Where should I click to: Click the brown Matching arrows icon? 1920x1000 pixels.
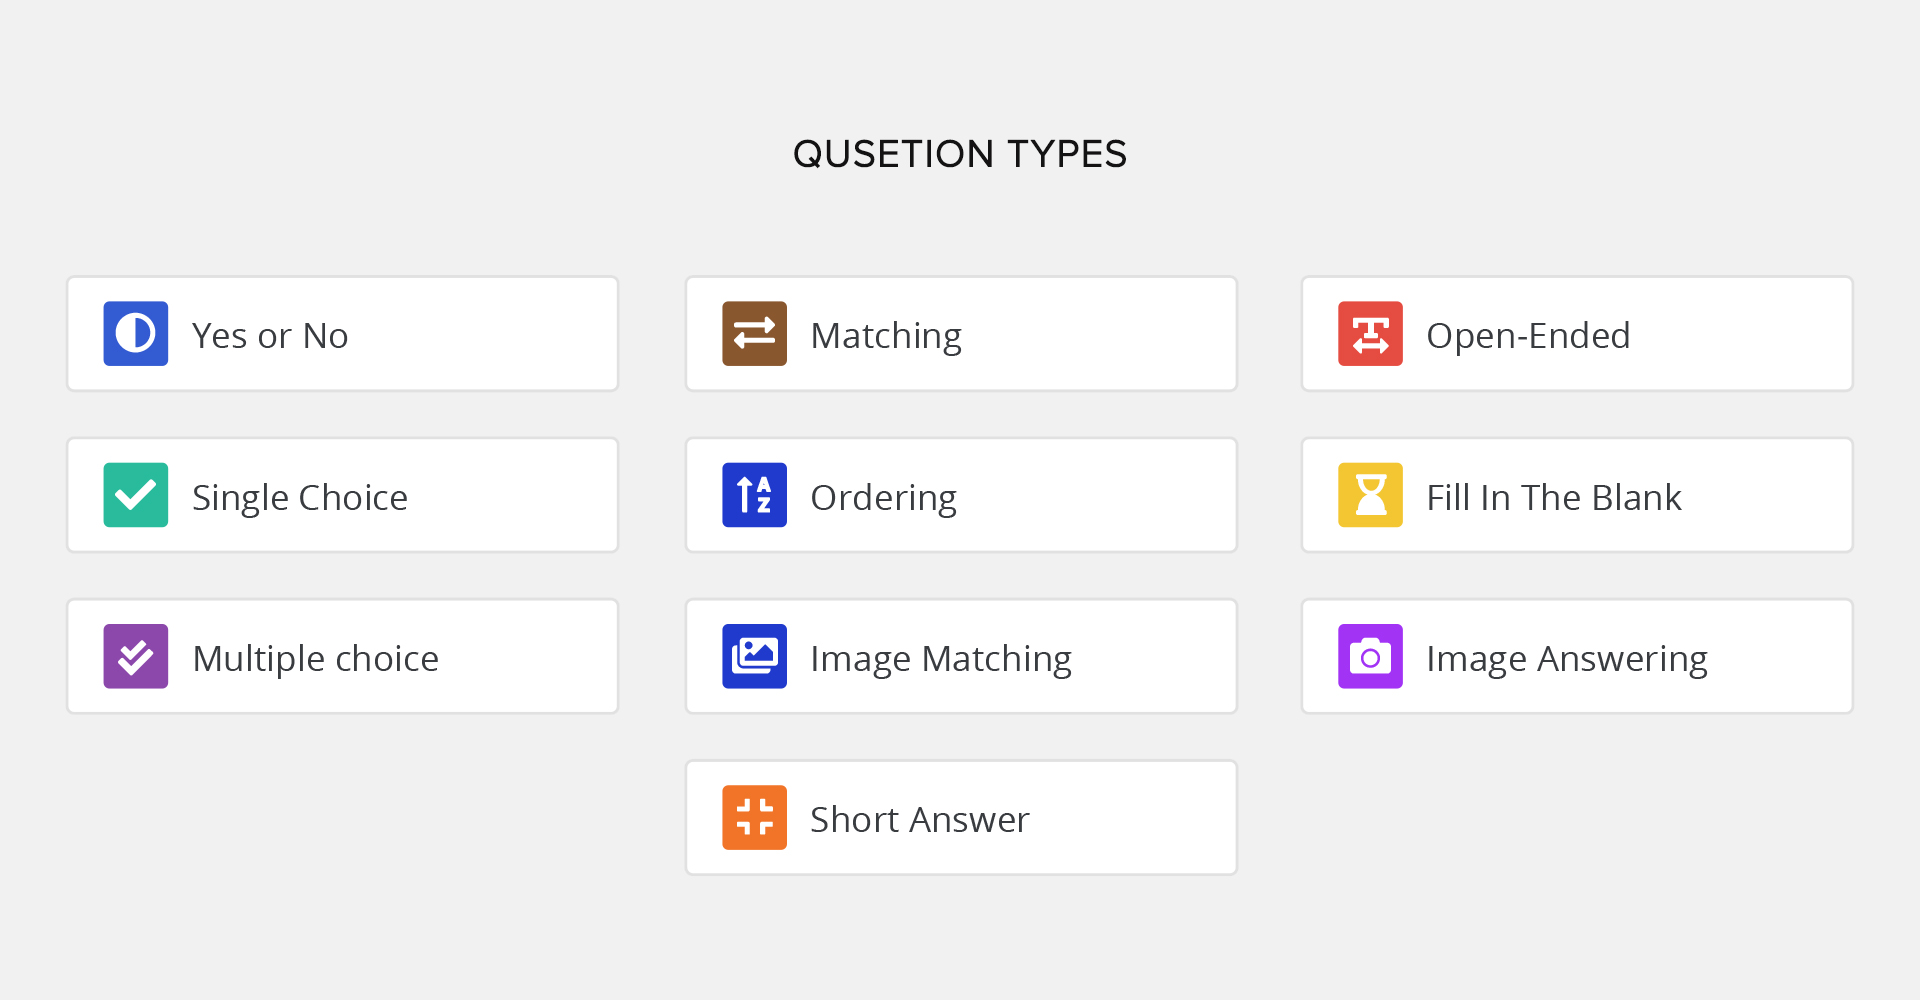754,334
